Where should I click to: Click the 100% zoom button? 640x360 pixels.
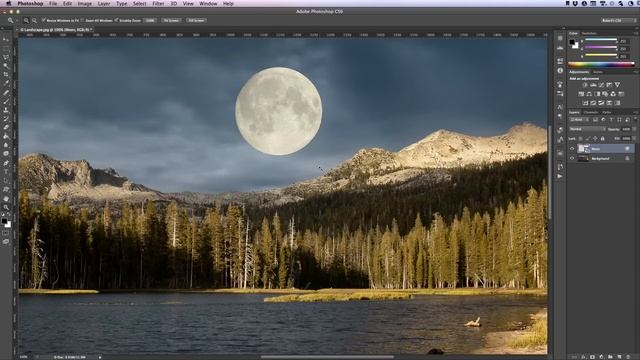[x=150, y=20]
